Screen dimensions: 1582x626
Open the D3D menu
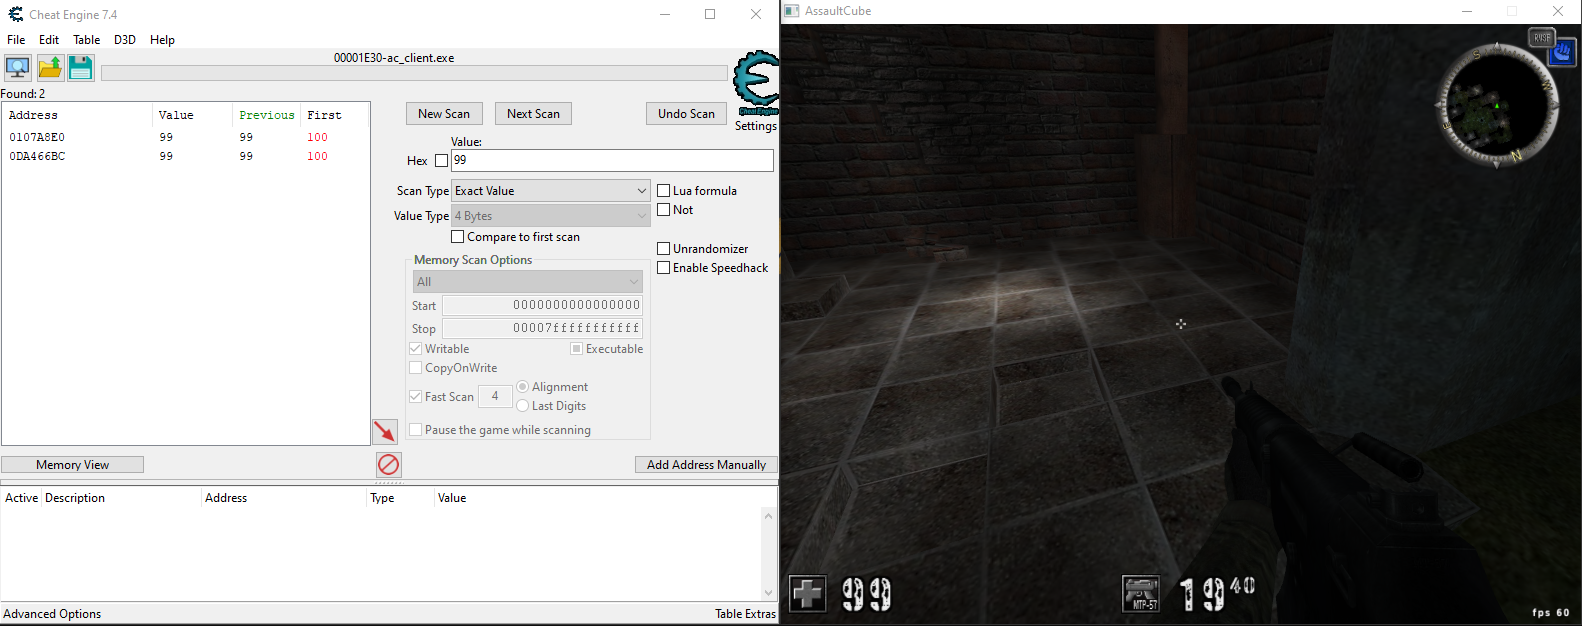pyautogui.click(x=125, y=40)
